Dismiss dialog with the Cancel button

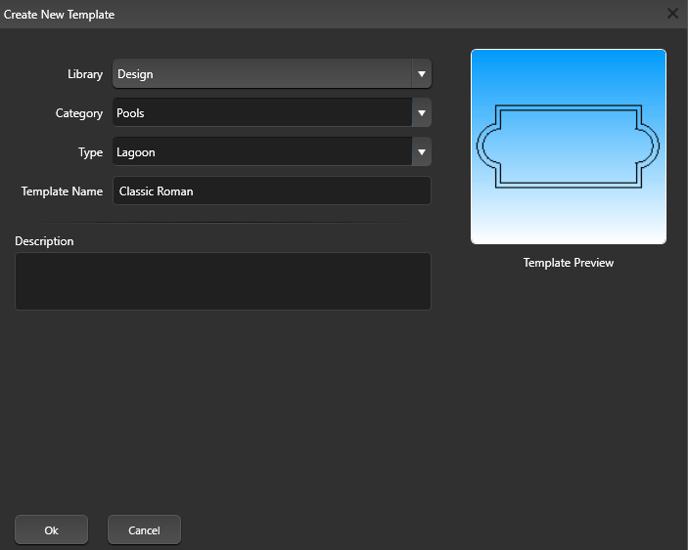pyautogui.click(x=144, y=530)
